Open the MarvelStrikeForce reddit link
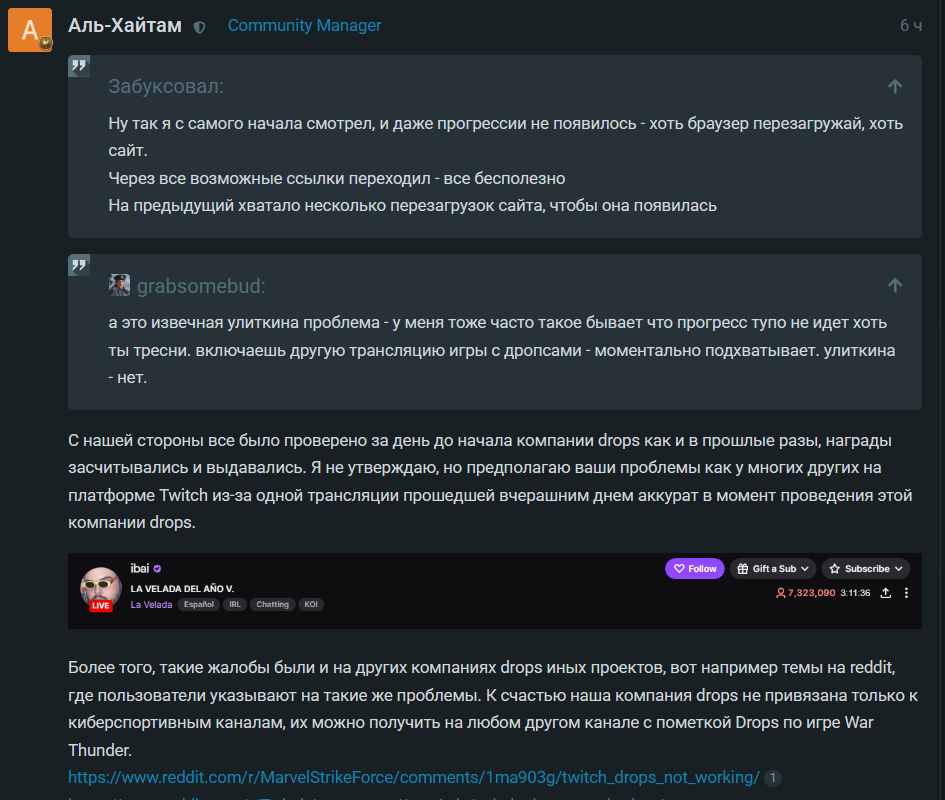The height and width of the screenshot is (800, 945). pyautogui.click(x=413, y=777)
